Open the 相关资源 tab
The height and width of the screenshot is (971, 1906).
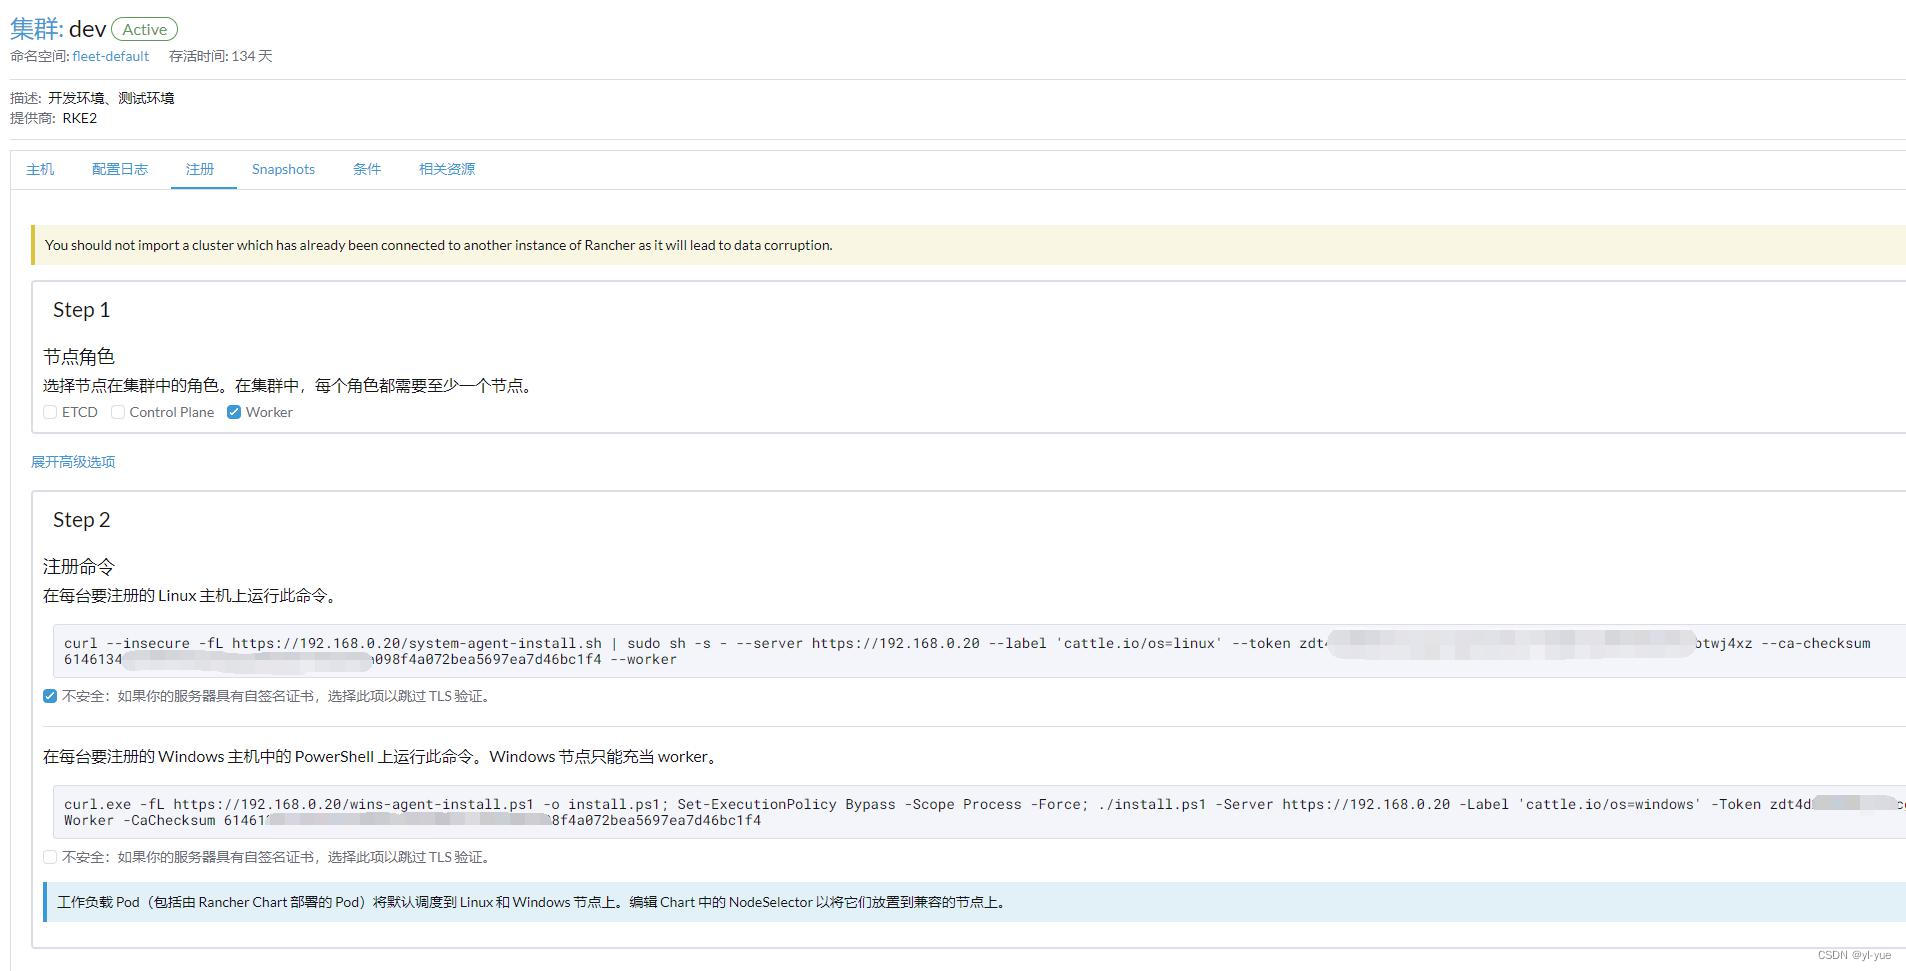[x=447, y=169]
